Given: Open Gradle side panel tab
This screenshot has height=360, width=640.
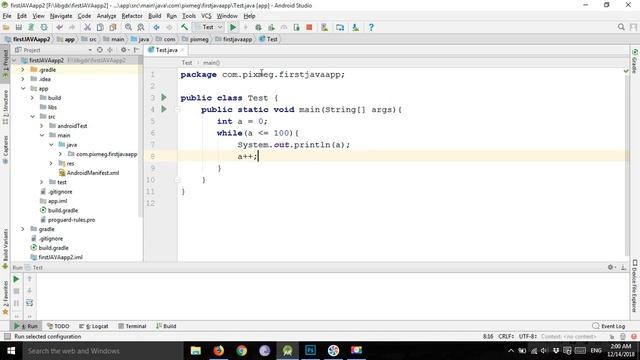Looking at the screenshot, I should coord(635,61).
